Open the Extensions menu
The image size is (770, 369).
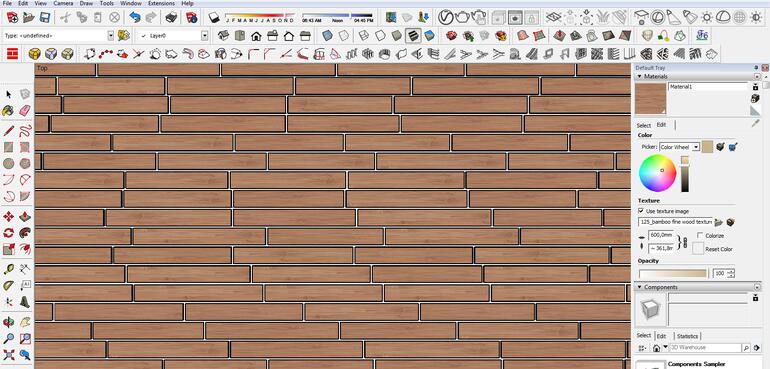(x=161, y=3)
